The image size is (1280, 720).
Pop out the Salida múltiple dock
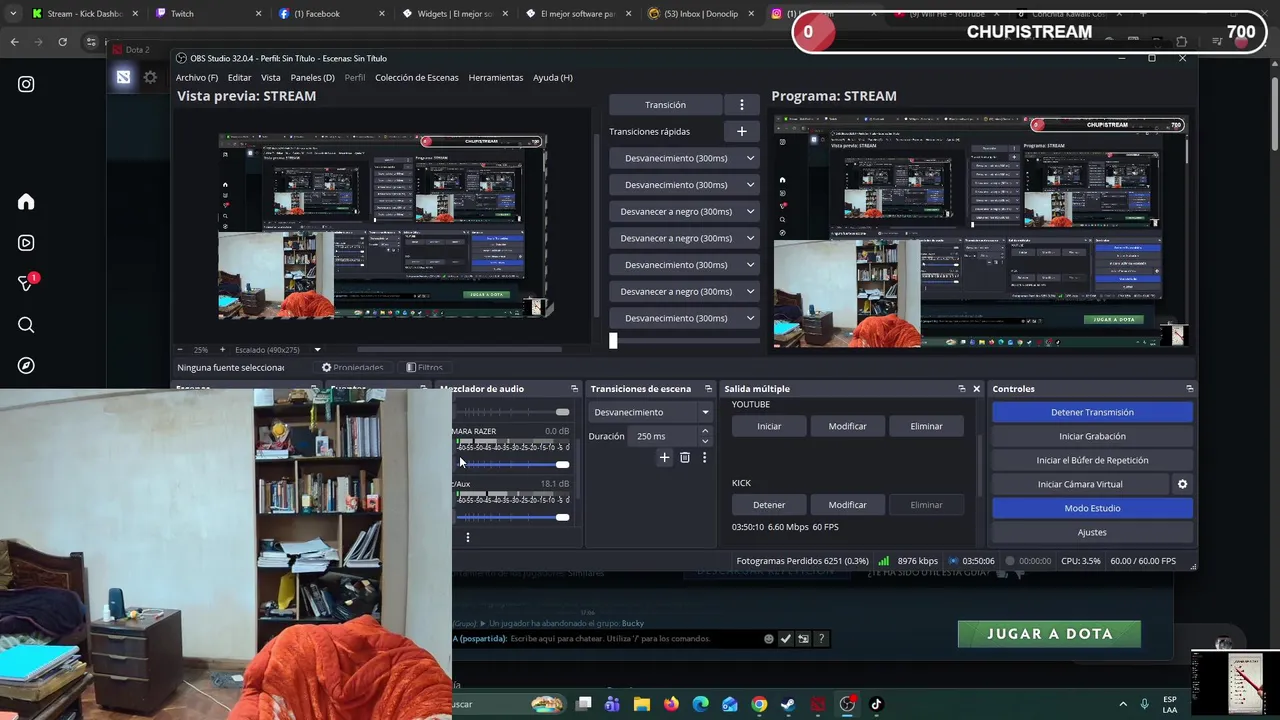[961, 389]
